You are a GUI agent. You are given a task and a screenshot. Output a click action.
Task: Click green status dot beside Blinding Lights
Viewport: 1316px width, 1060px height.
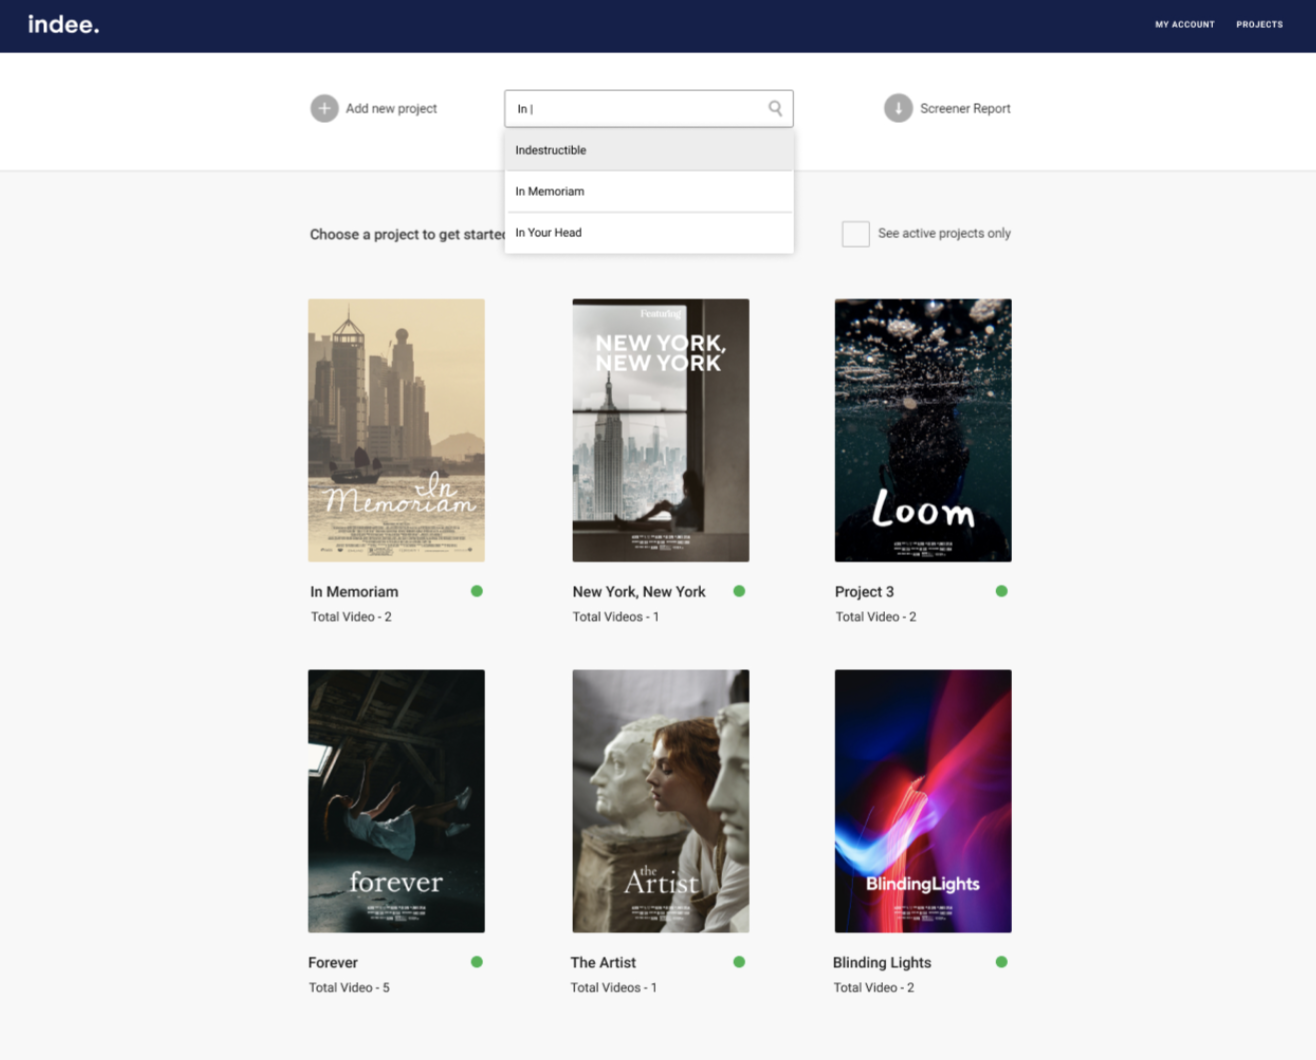click(1001, 962)
